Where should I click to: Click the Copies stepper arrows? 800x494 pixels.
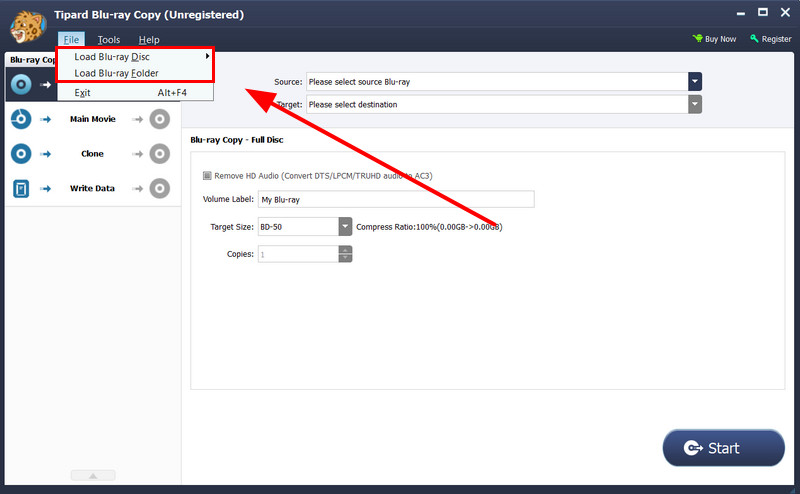tap(345, 254)
